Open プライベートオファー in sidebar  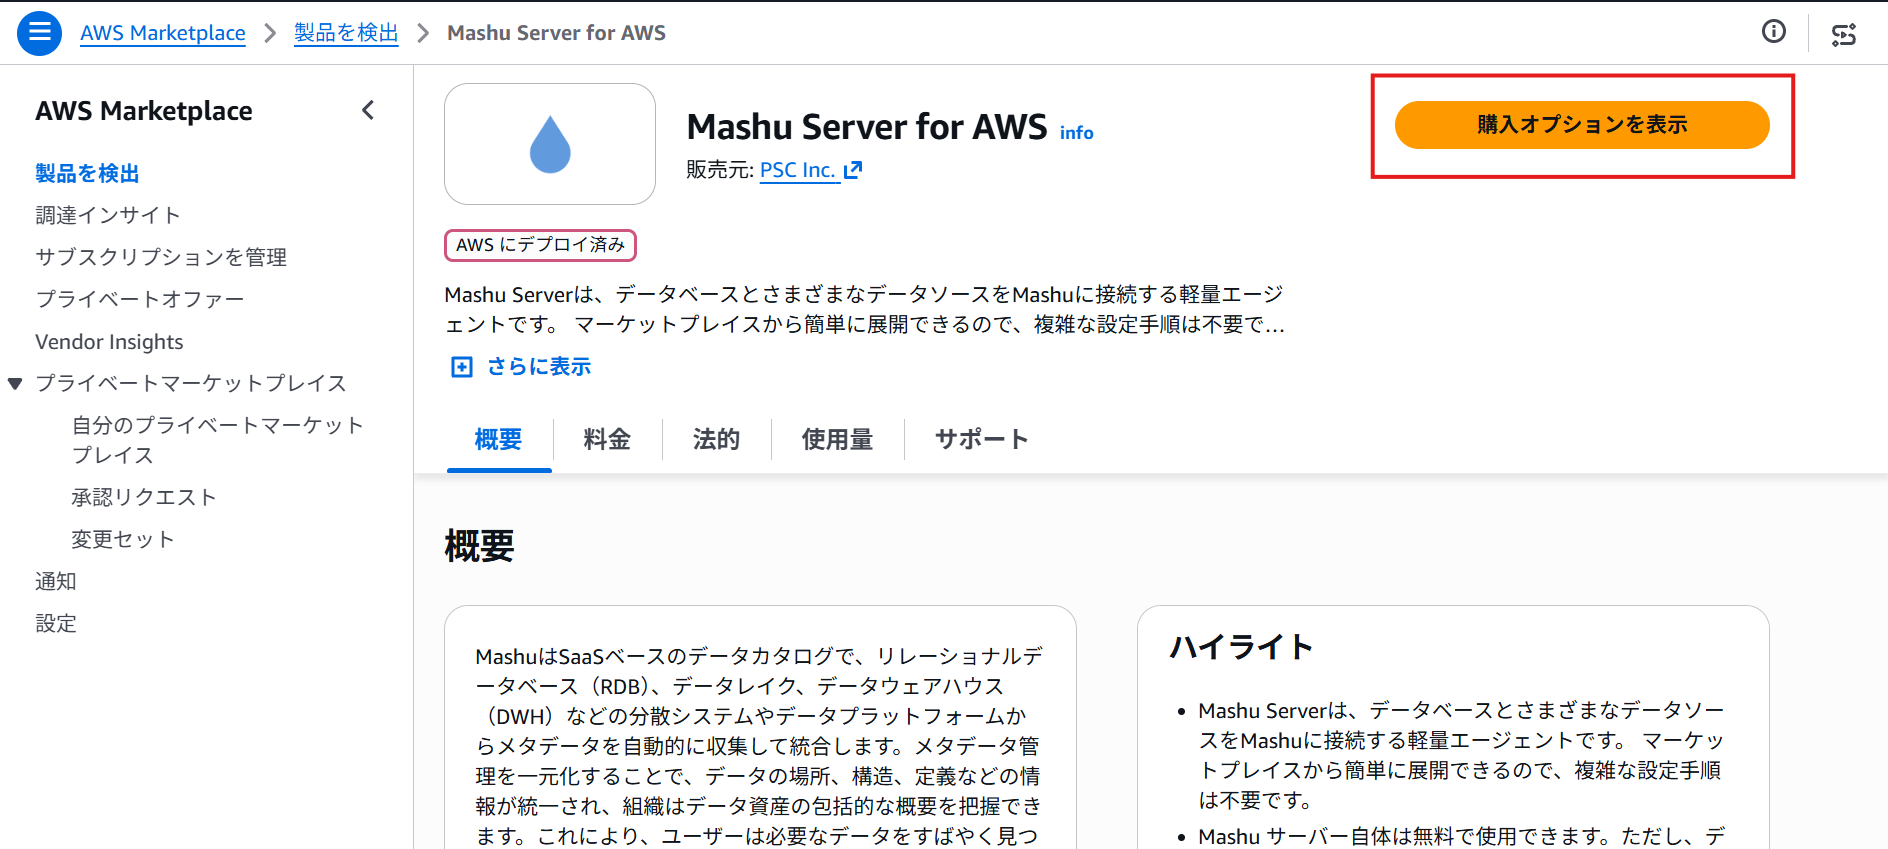coord(140,299)
